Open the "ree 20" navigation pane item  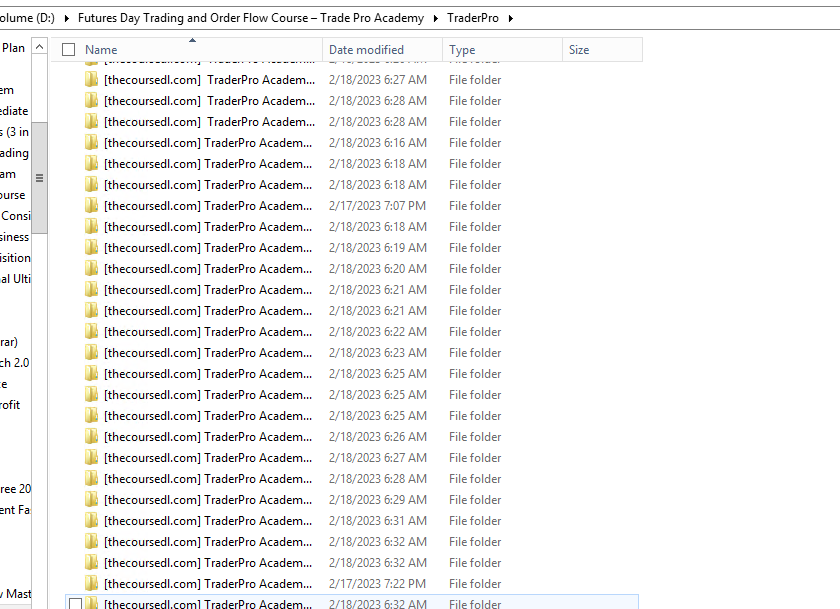(16, 488)
